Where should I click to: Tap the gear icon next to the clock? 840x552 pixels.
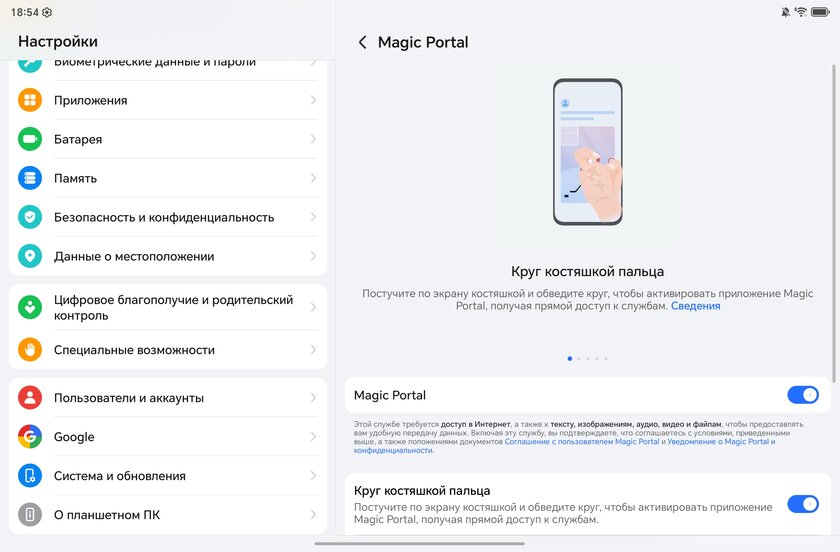click(47, 12)
